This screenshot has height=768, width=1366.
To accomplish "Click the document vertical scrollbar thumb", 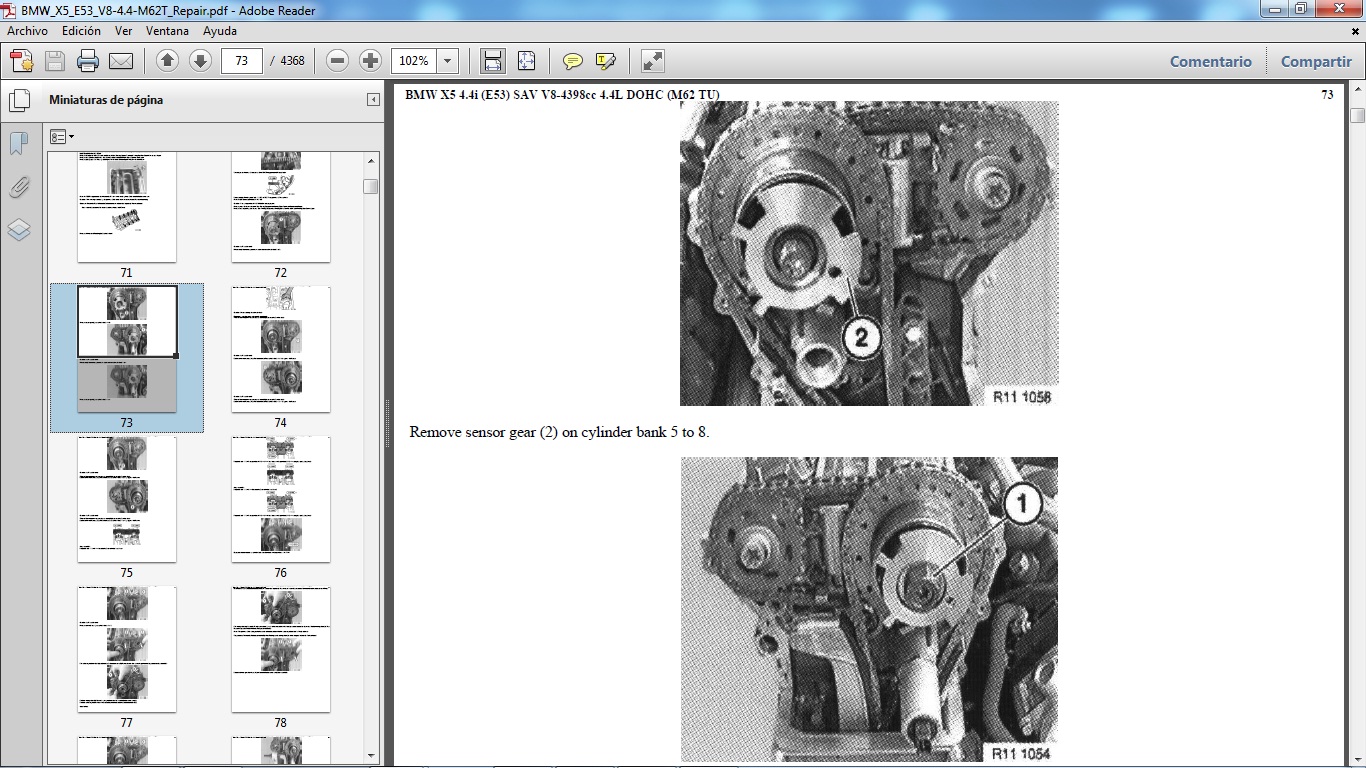I will coord(1357,115).
